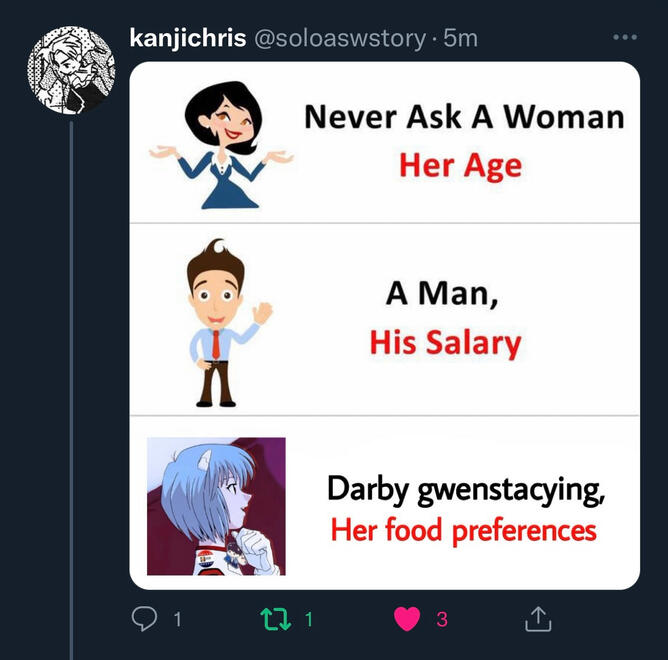The image size is (668, 660).
Task: Click the blue-haired anime character picture
Action: (x=216, y=506)
